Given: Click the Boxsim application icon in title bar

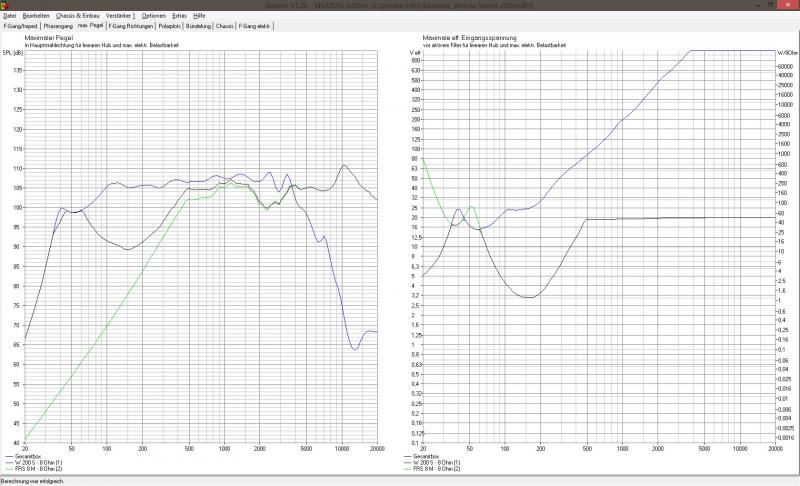Looking at the screenshot, I should 5,5.
